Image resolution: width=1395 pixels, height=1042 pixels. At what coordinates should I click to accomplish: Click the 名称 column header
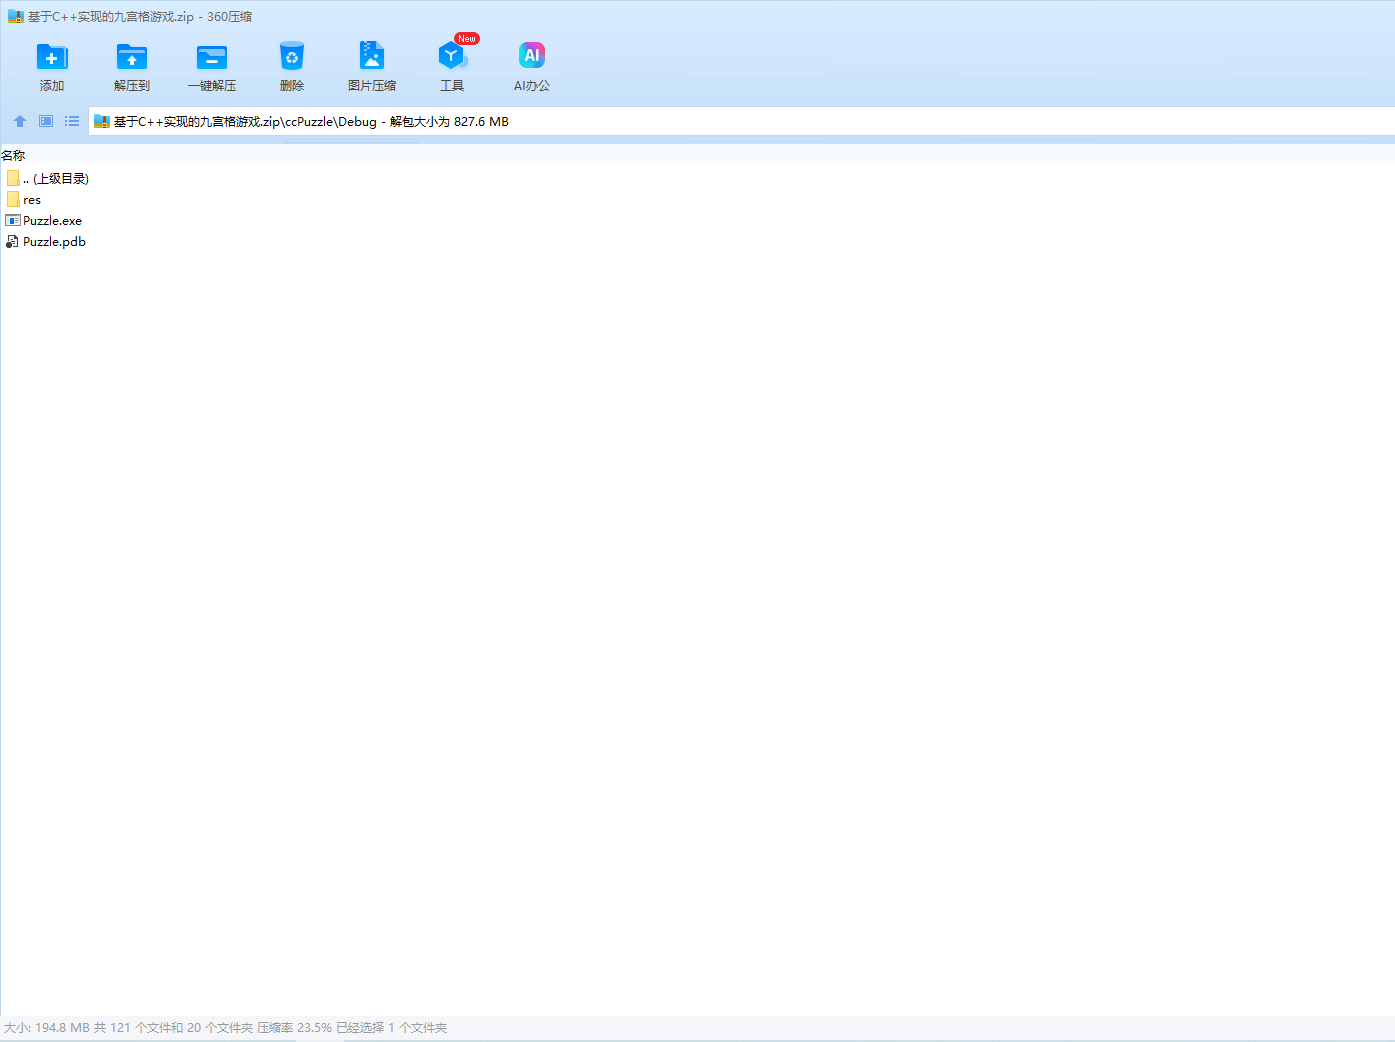pos(13,156)
